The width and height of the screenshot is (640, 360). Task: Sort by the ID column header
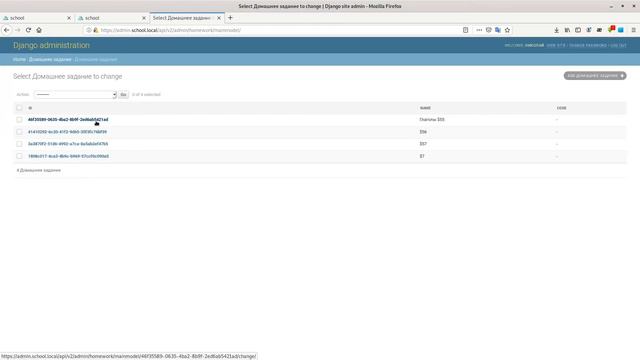(30, 108)
